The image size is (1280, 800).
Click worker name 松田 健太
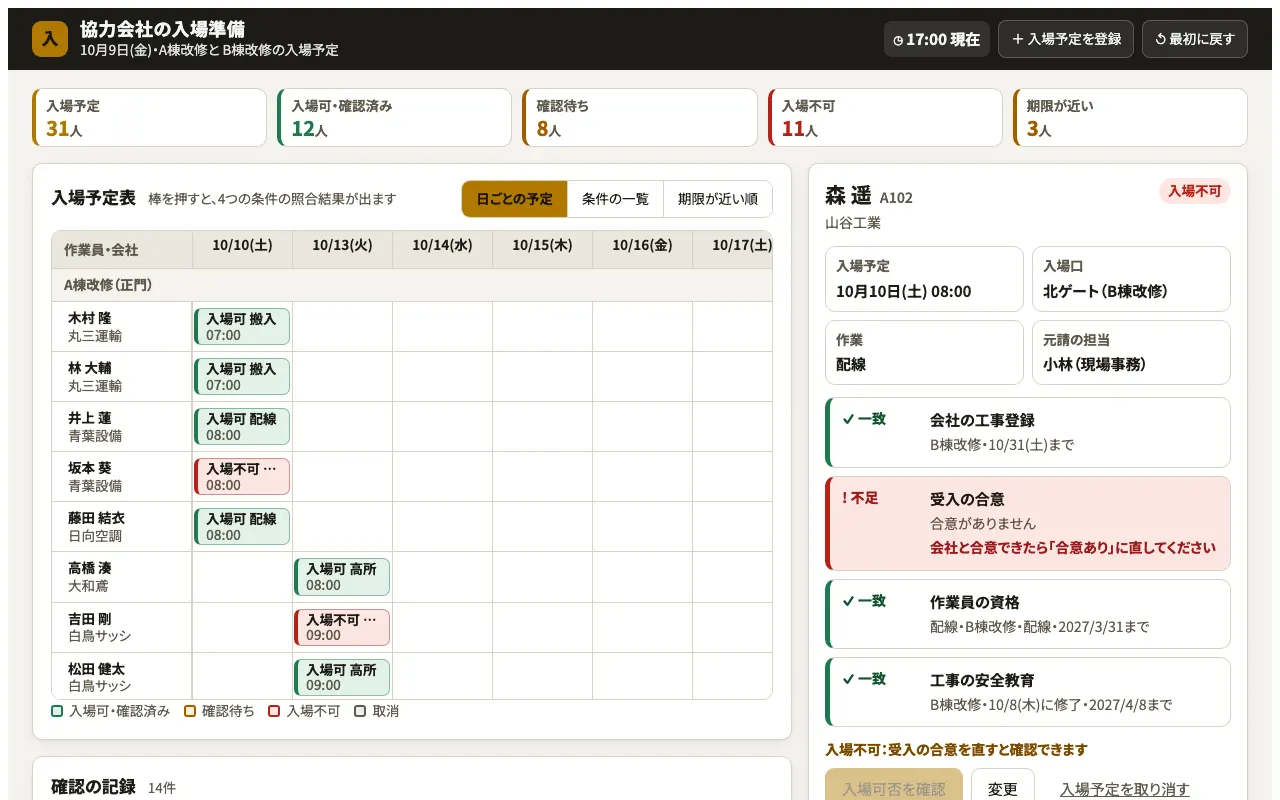tap(97, 669)
